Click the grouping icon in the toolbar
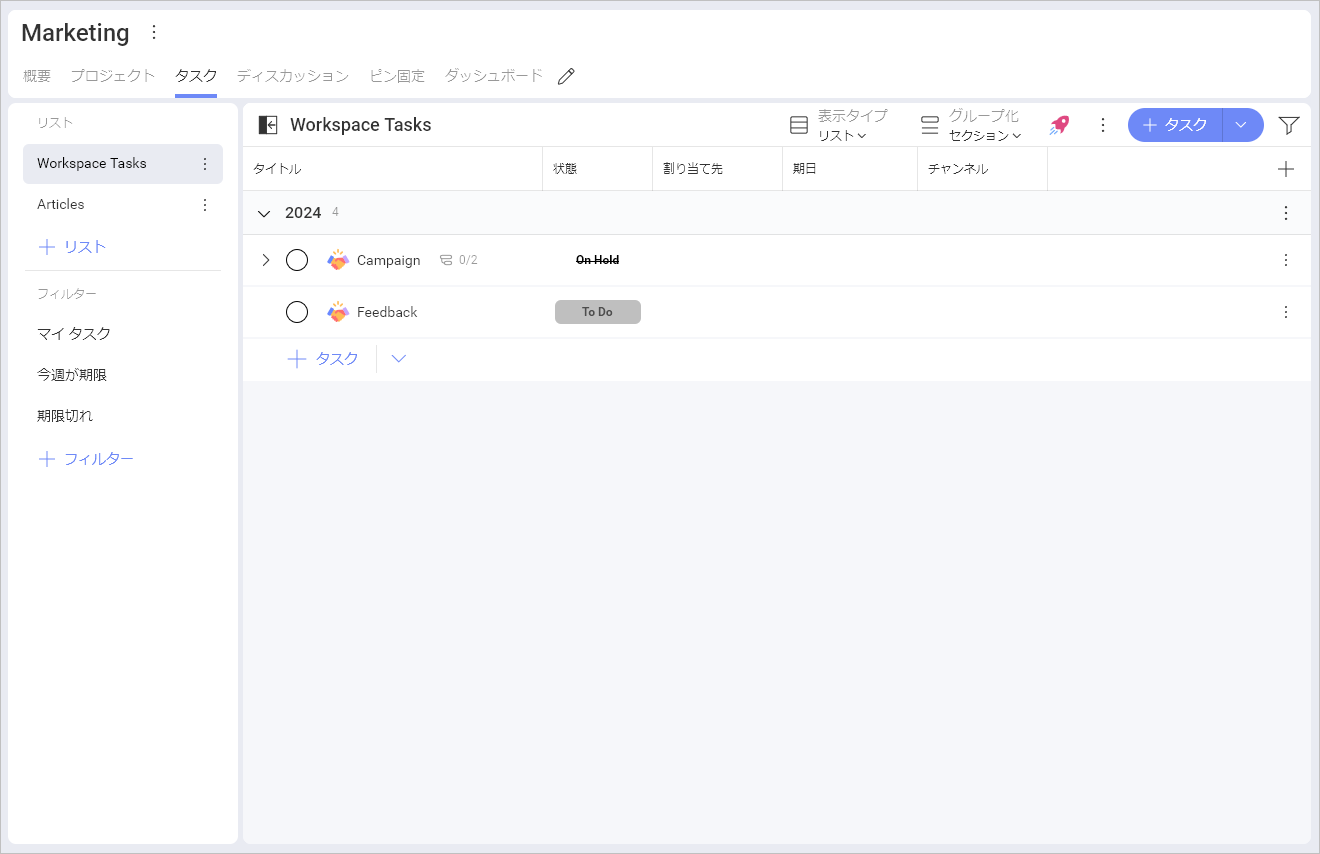This screenshot has width=1320, height=854. click(930, 125)
